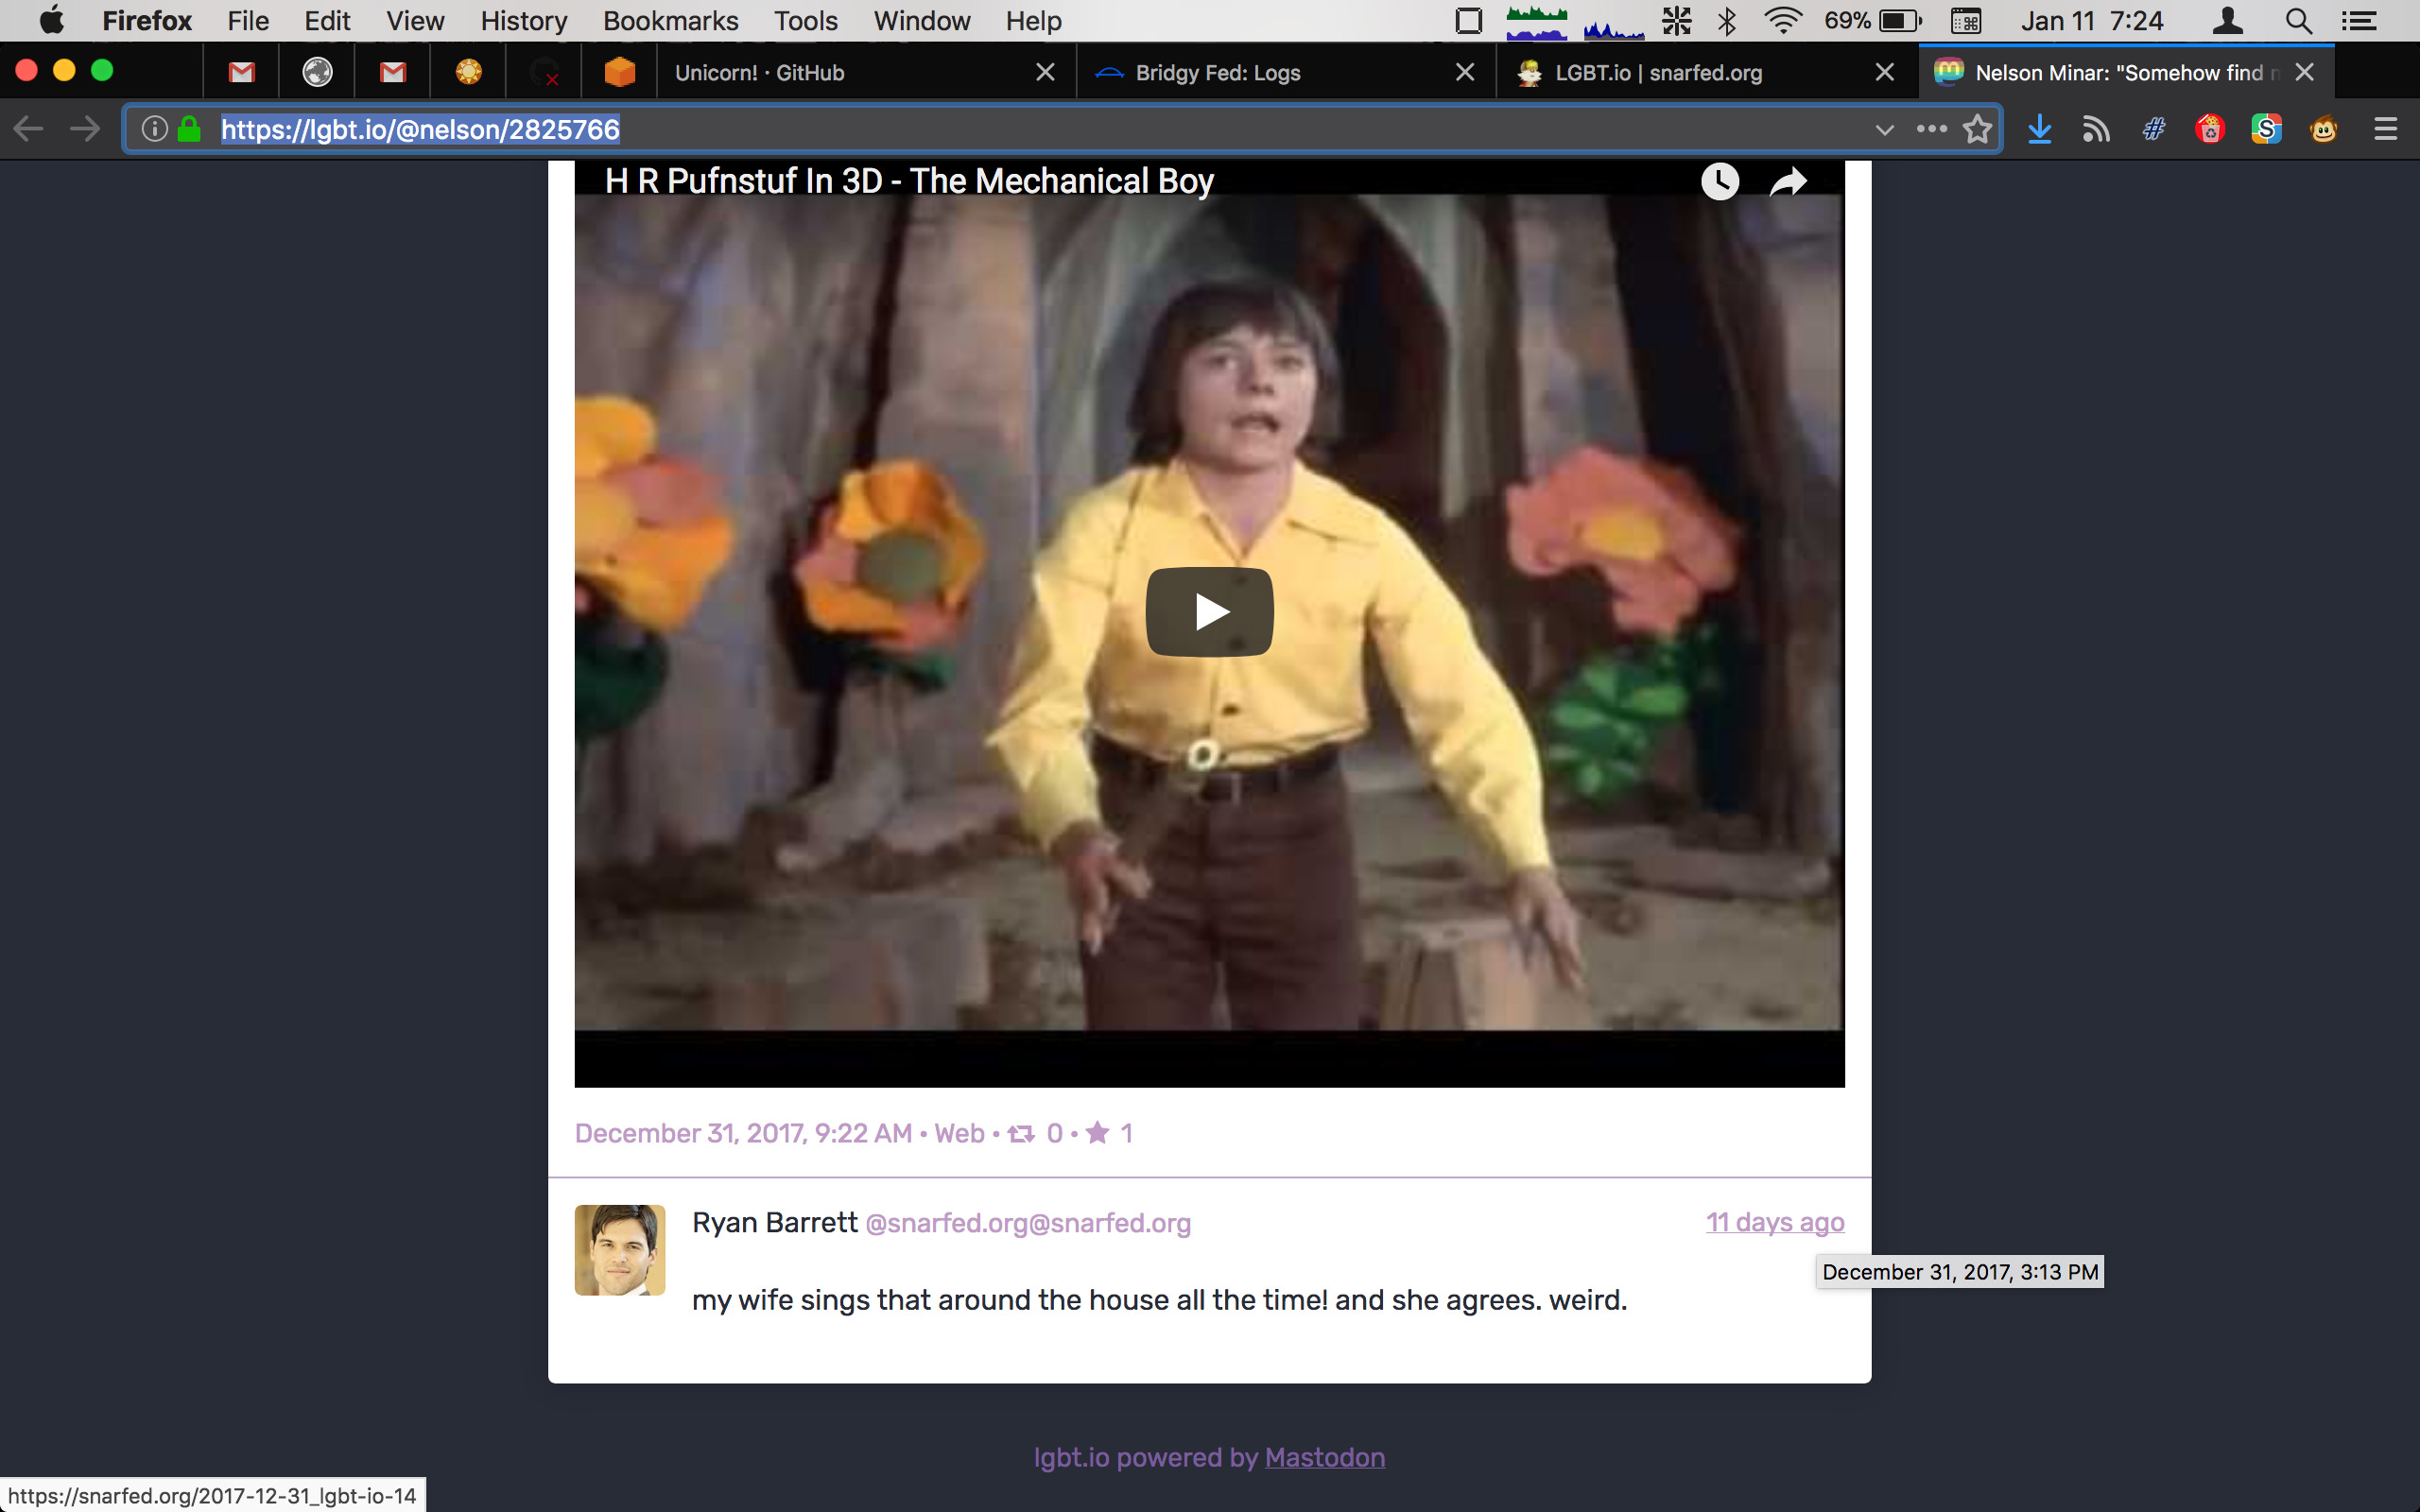Open the Downloads arrow button
The height and width of the screenshot is (1512, 2420).
point(2039,129)
